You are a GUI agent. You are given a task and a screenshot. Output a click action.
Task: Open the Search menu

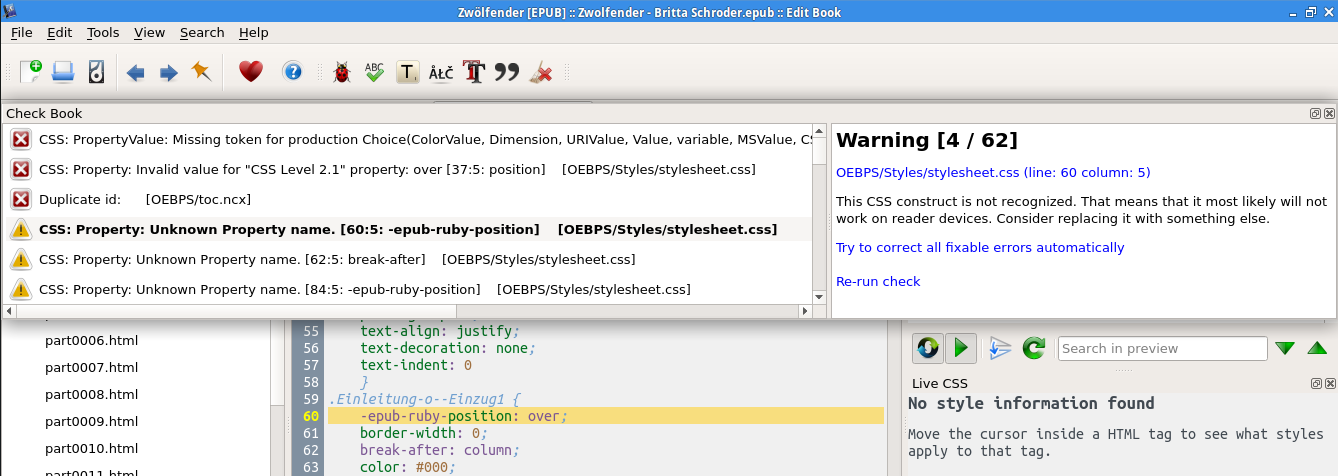click(202, 32)
